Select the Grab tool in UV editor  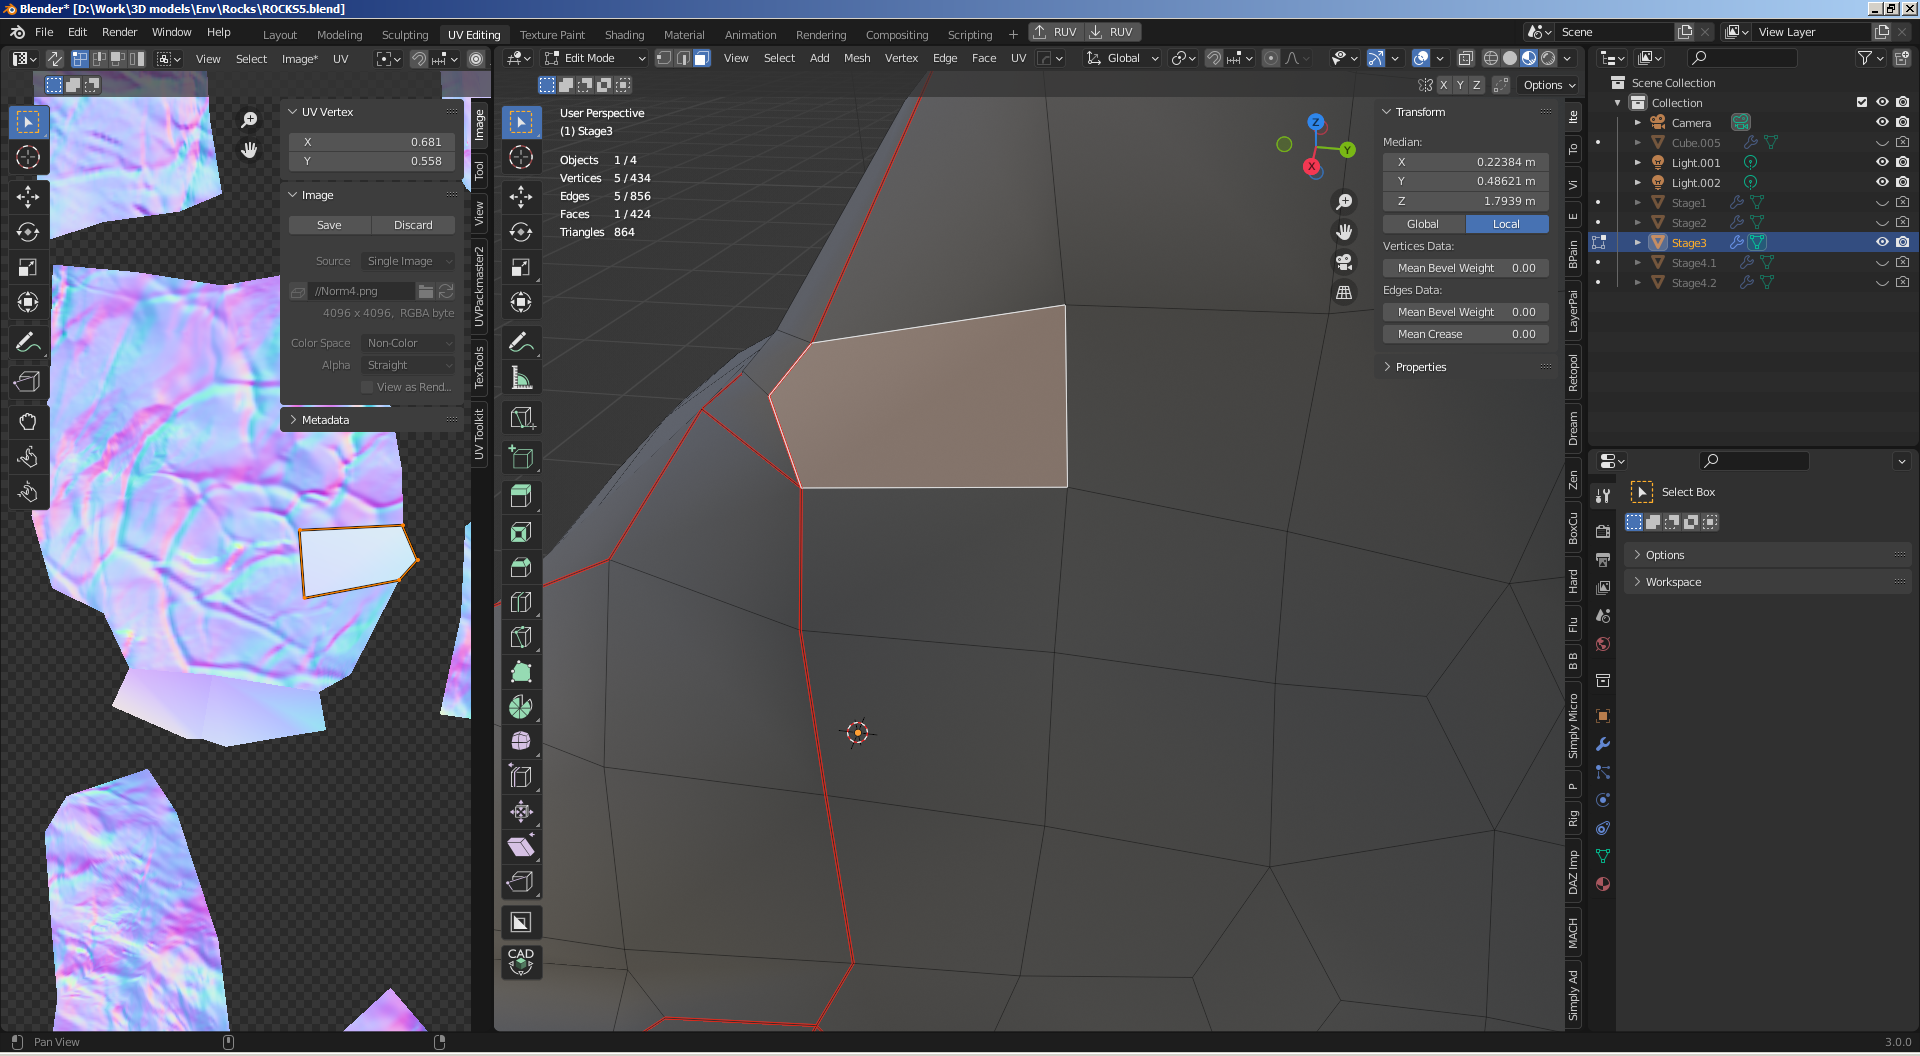28,421
